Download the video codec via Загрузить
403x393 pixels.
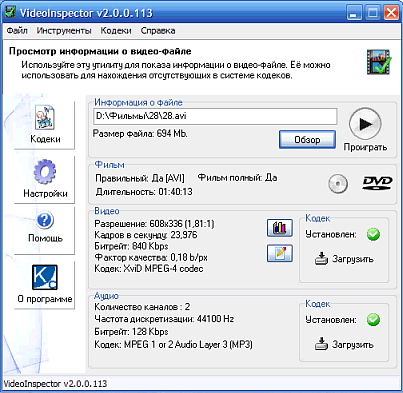pyautogui.click(x=344, y=259)
